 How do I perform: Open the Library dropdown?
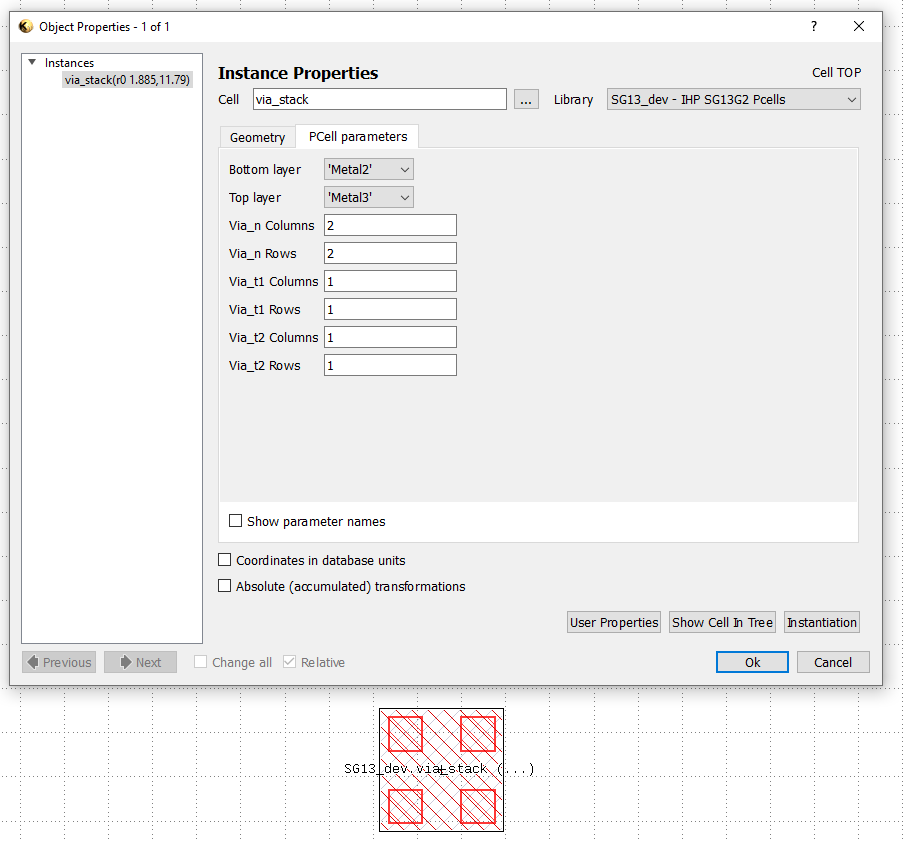tap(734, 99)
